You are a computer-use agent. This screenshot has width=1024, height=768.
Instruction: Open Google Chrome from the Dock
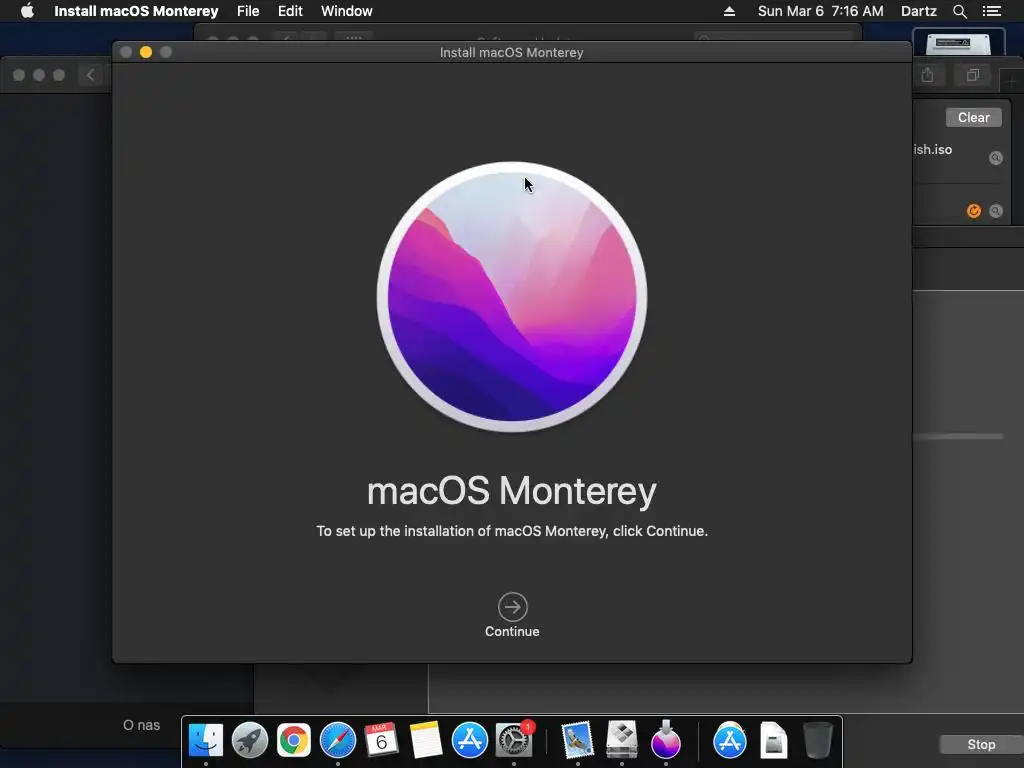(294, 741)
